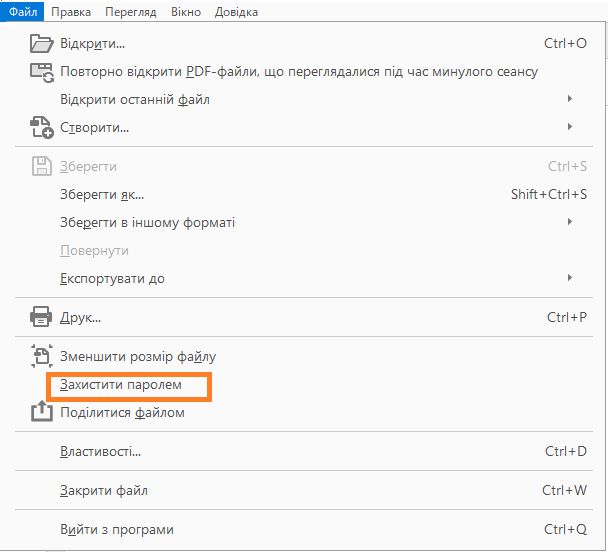Expand the 'Відкрити останній файл' submenu arrow
Viewport: 608px width, 552px height.
[x=570, y=99]
